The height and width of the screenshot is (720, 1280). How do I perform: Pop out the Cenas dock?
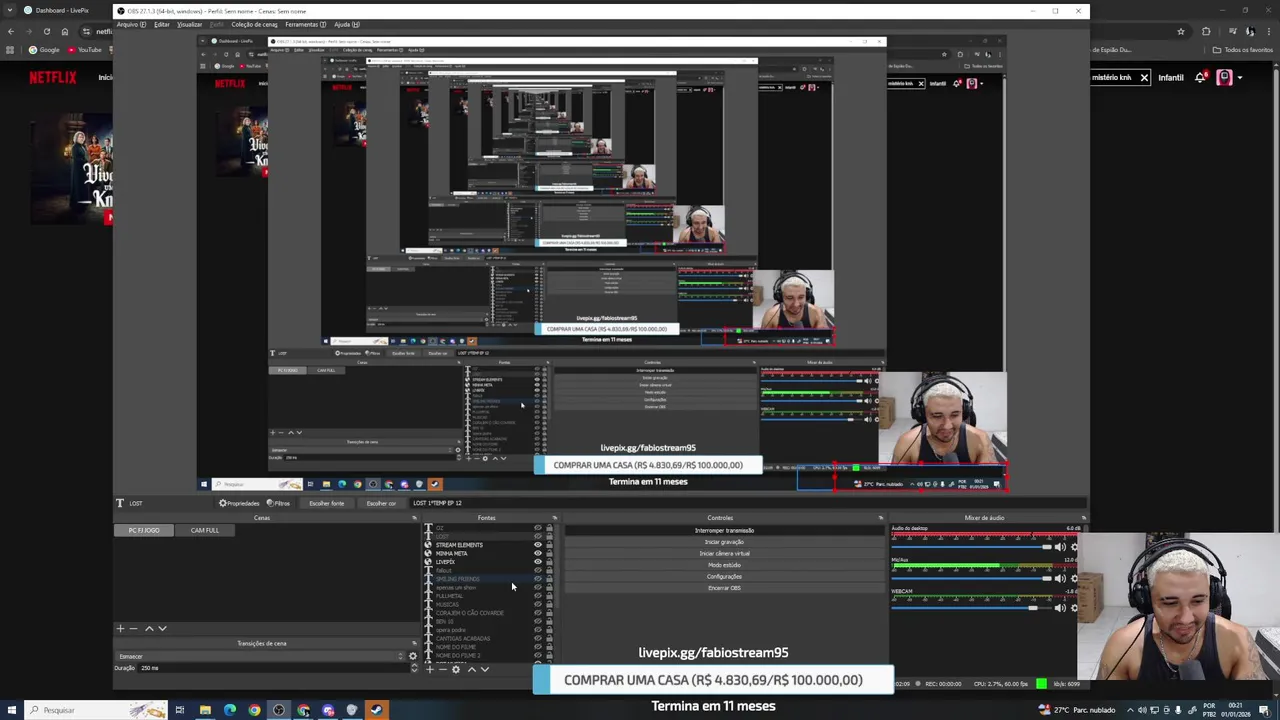click(414, 518)
